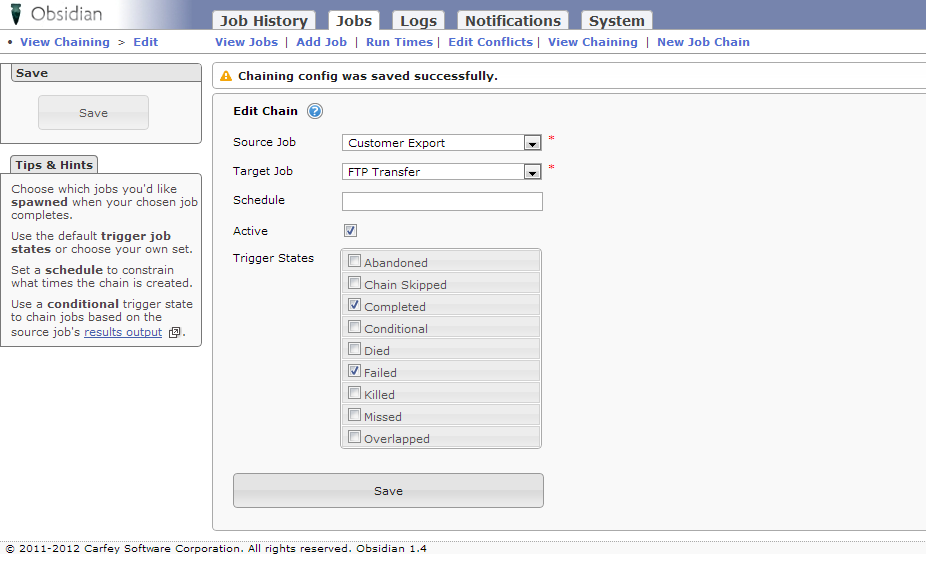Enable the Abandoned trigger state

[x=355, y=262]
